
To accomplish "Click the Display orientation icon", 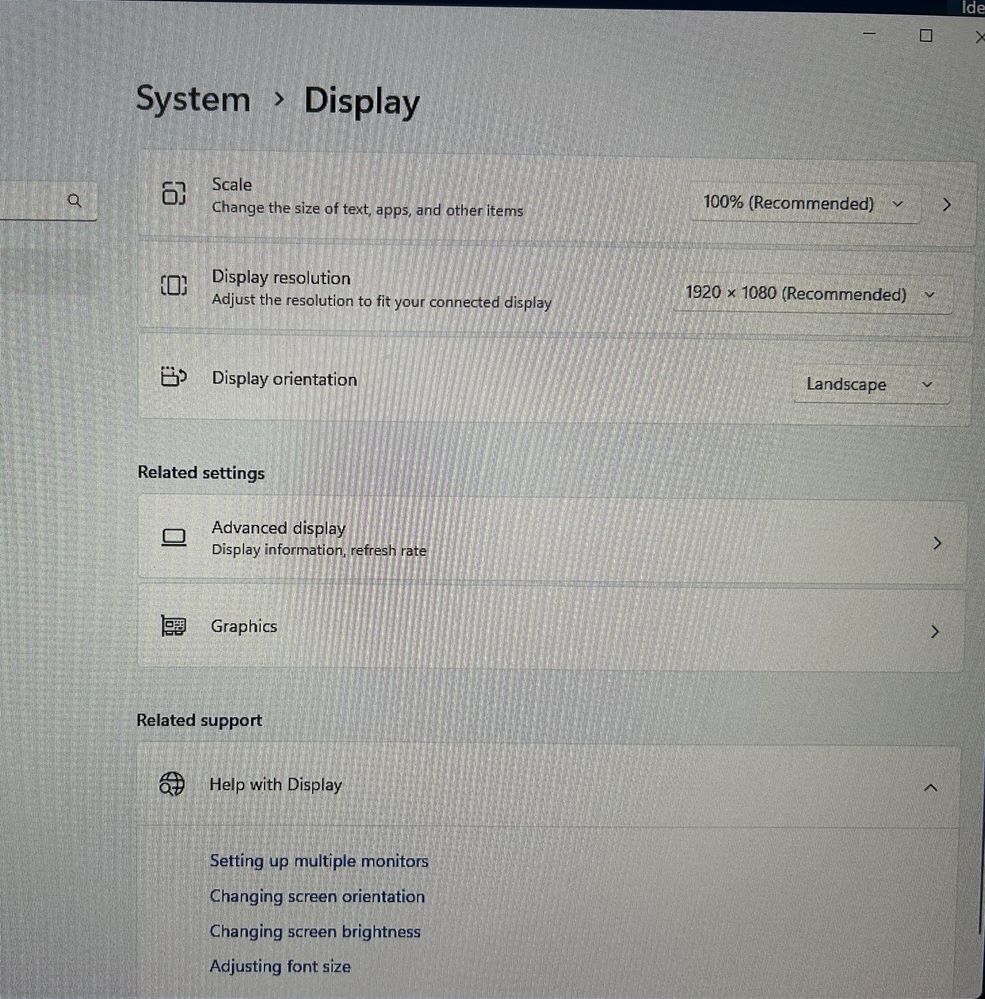I will [174, 378].
